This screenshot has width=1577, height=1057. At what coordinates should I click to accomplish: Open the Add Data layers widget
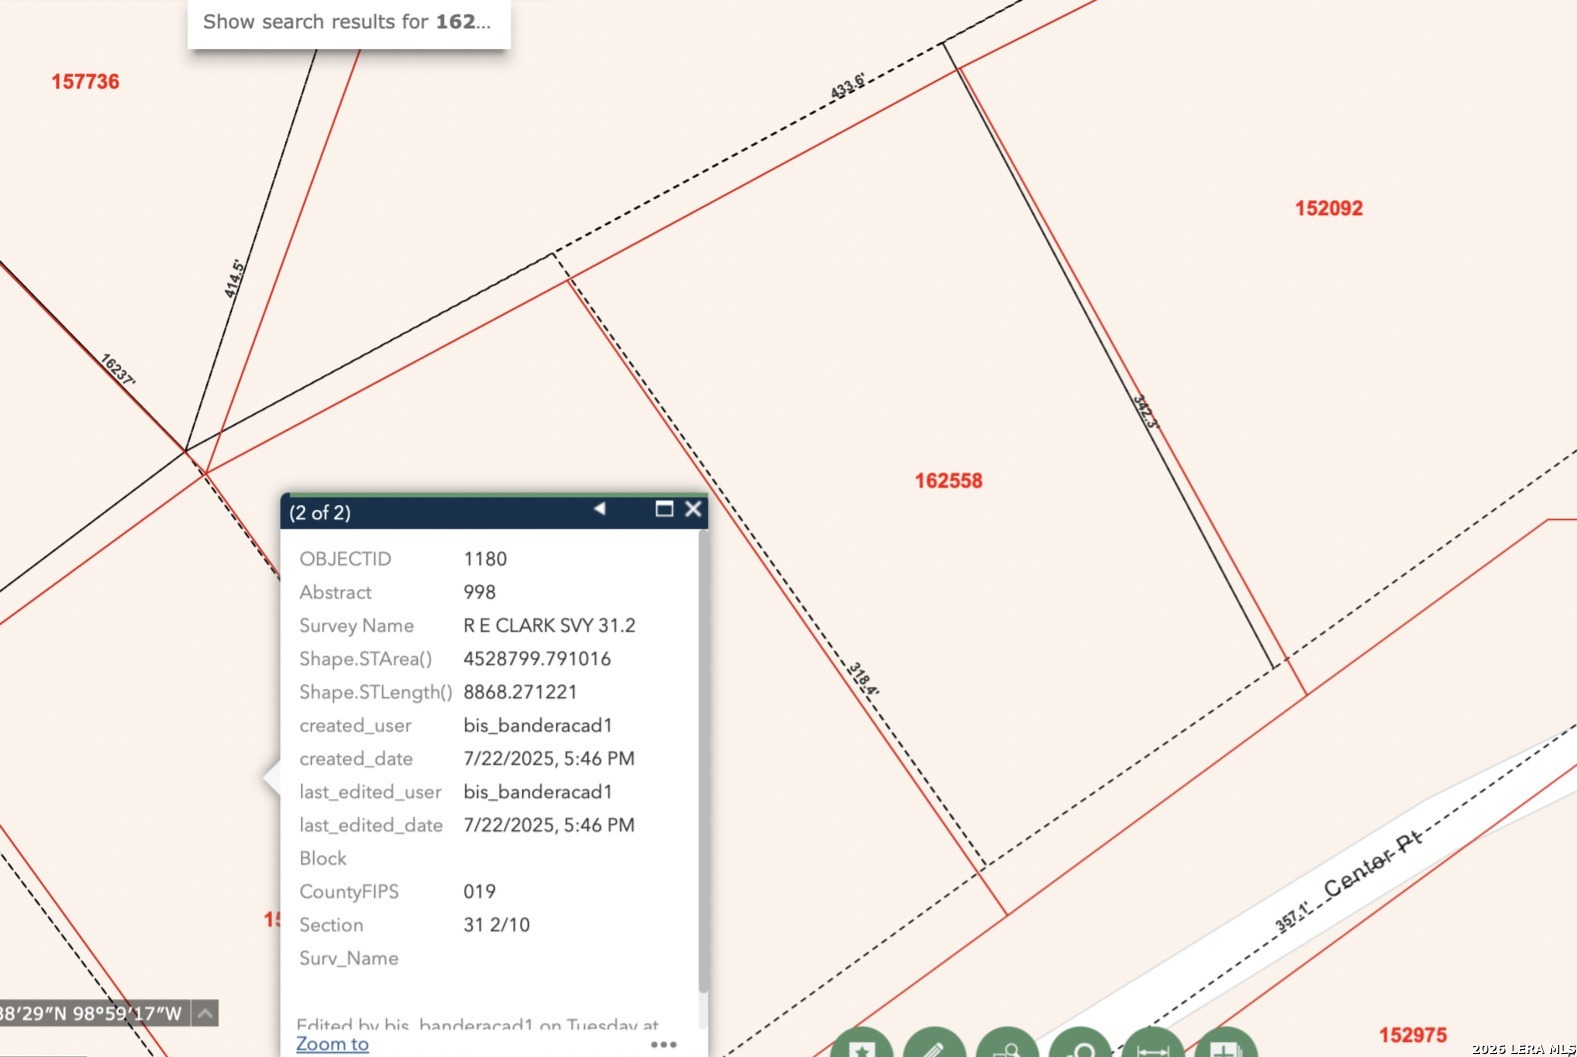(x=1226, y=1046)
